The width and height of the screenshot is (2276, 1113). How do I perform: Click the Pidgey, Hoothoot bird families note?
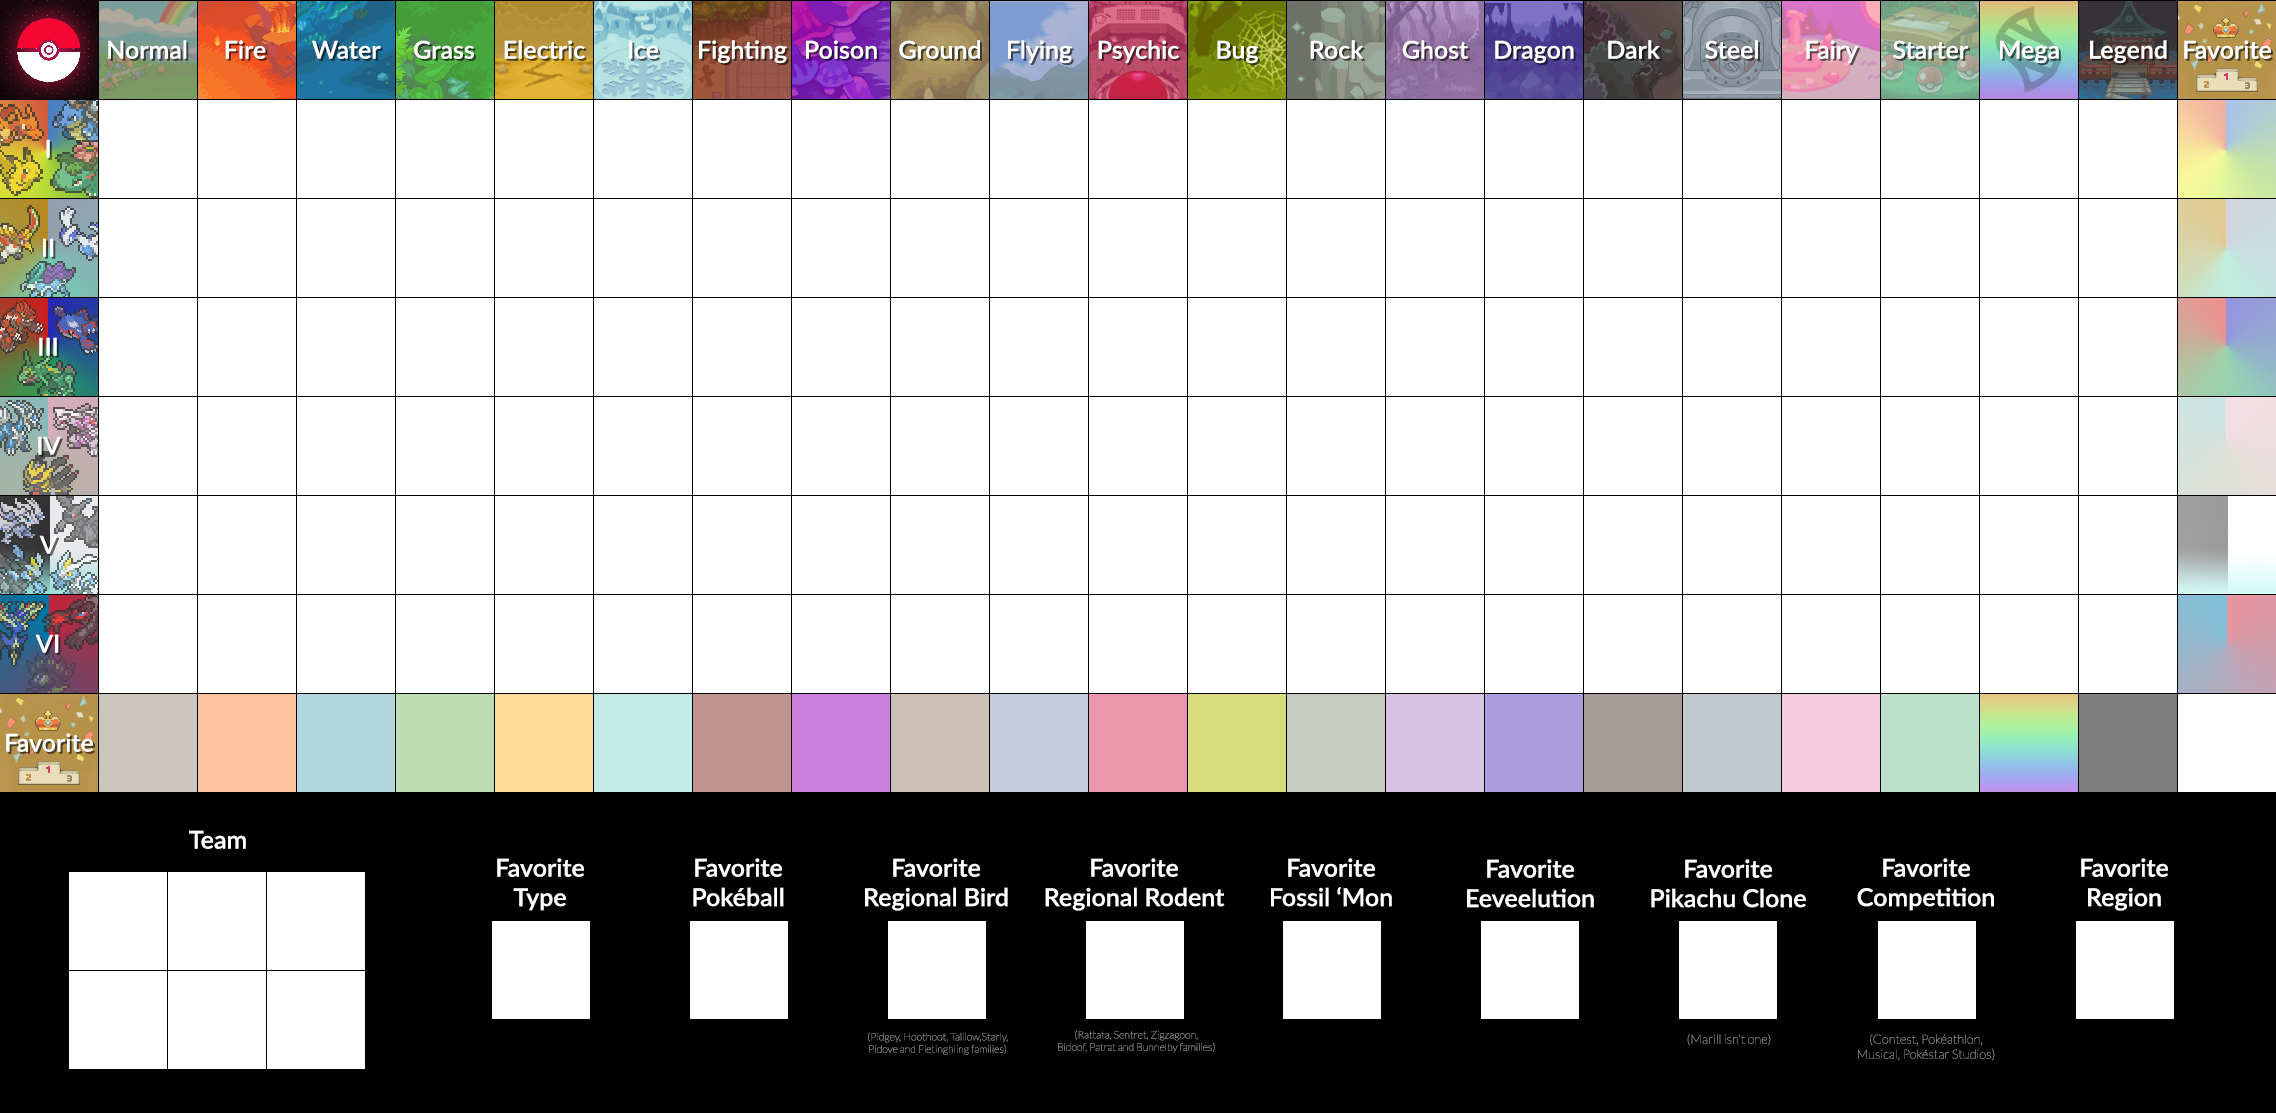click(937, 1043)
